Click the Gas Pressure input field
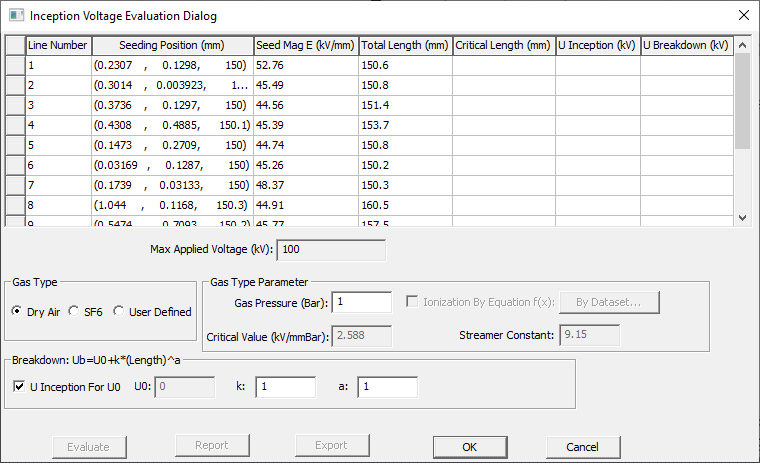This screenshot has width=760, height=463. 363,302
